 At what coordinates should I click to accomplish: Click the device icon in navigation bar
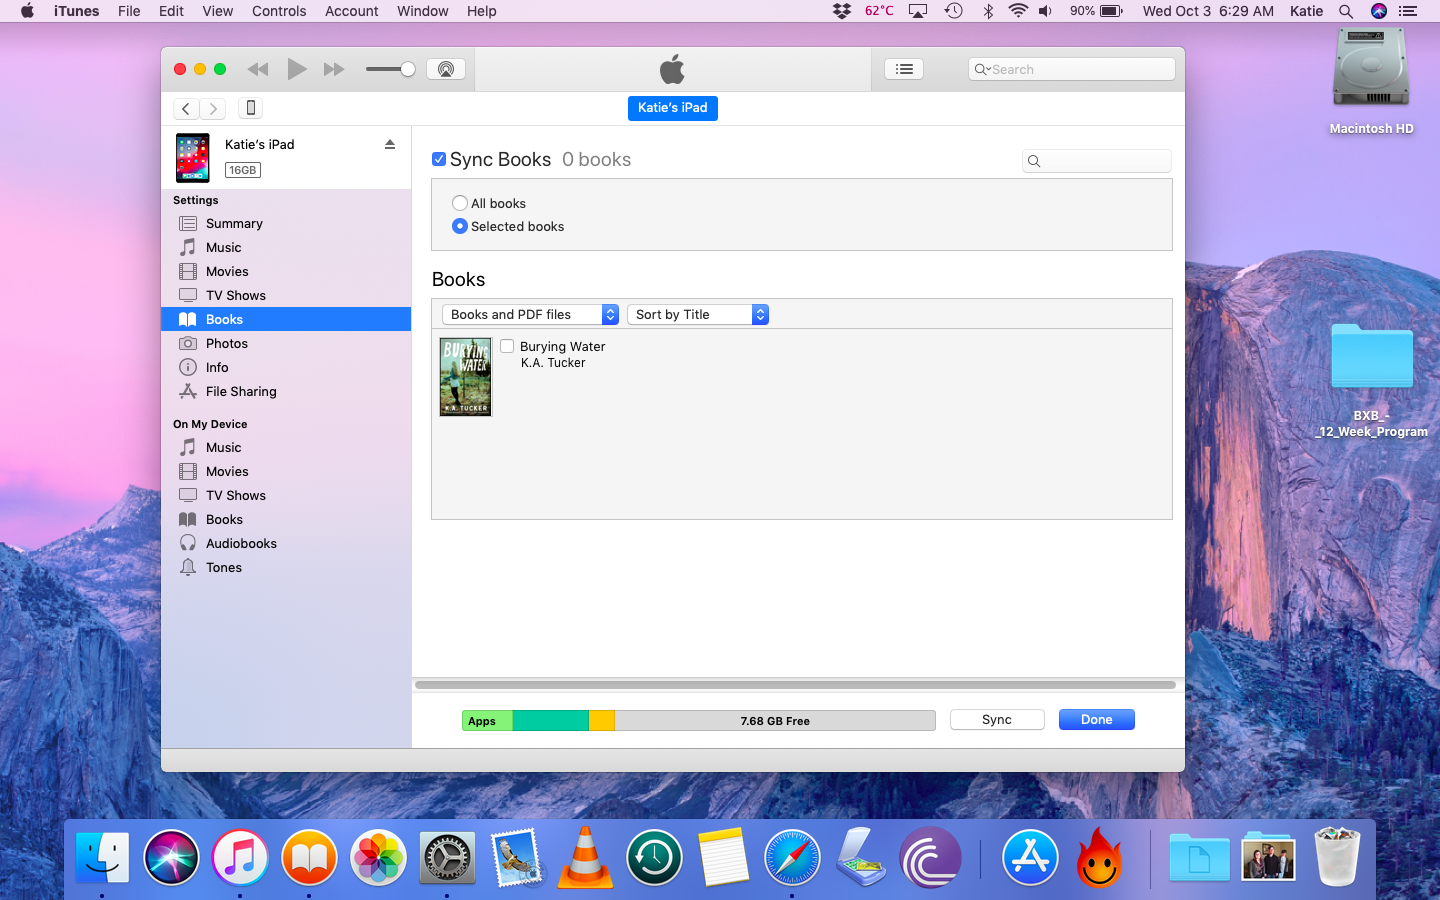coord(251,108)
